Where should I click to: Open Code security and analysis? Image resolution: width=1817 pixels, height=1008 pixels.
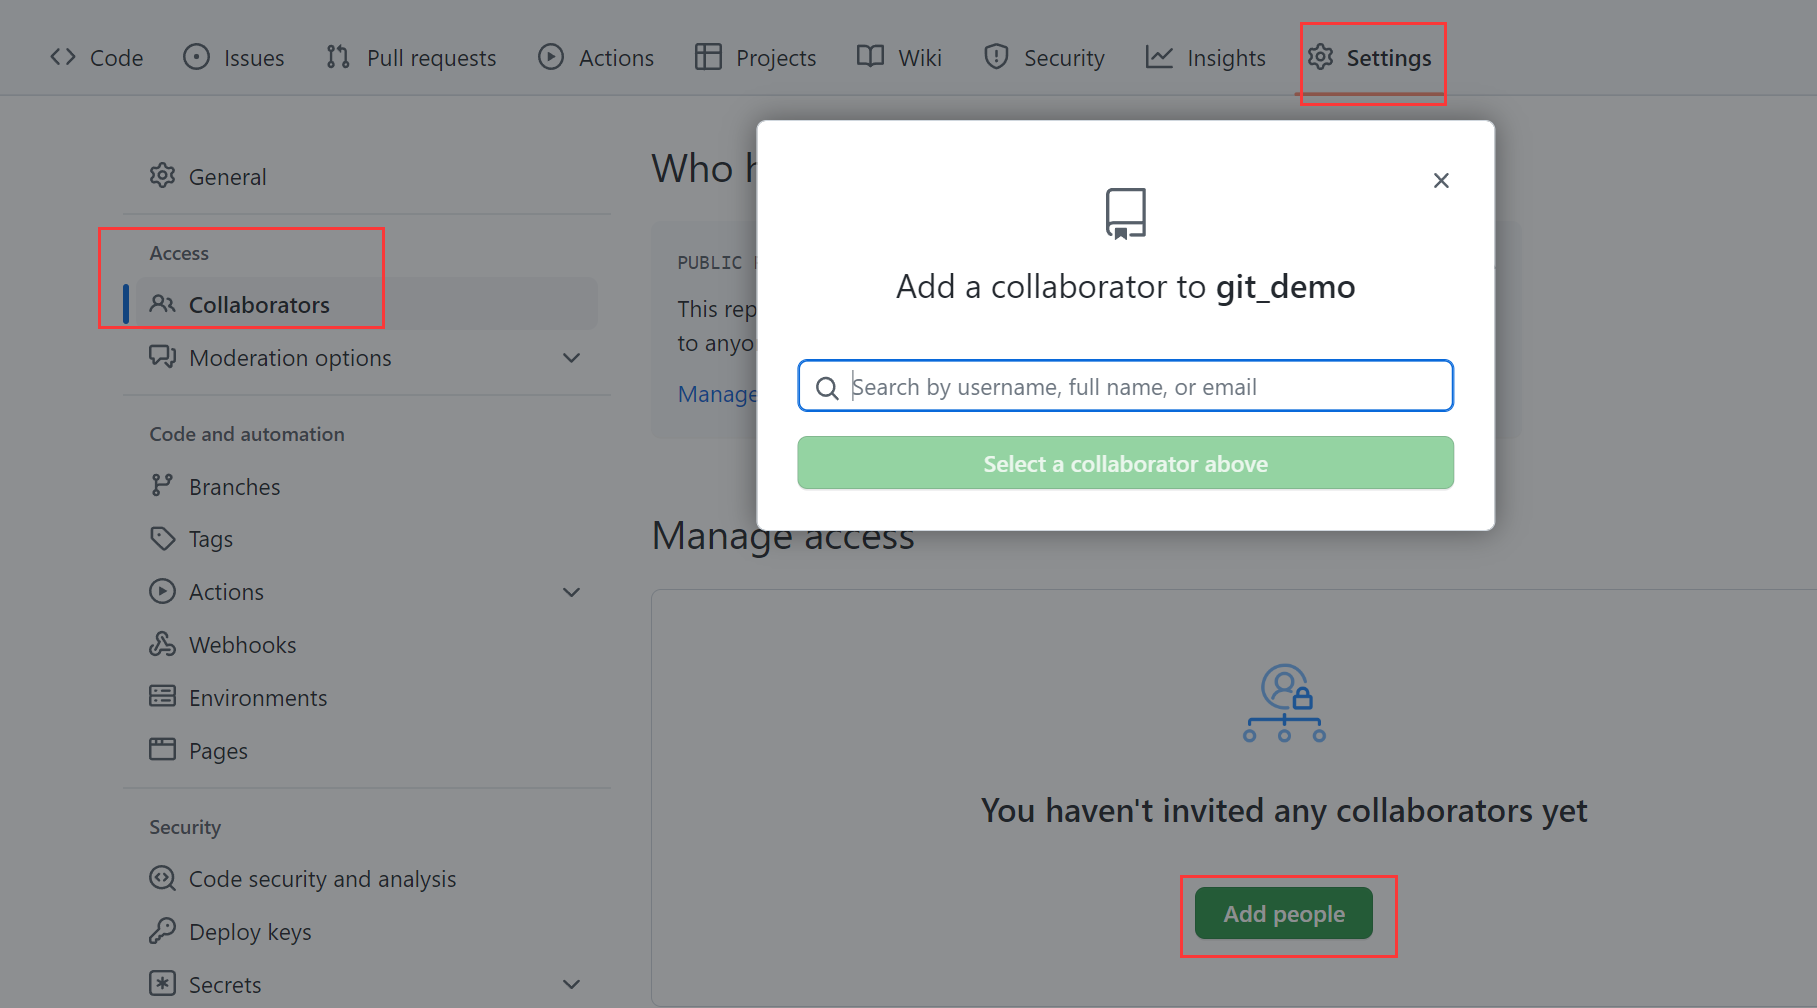click(x=368, y=879)
